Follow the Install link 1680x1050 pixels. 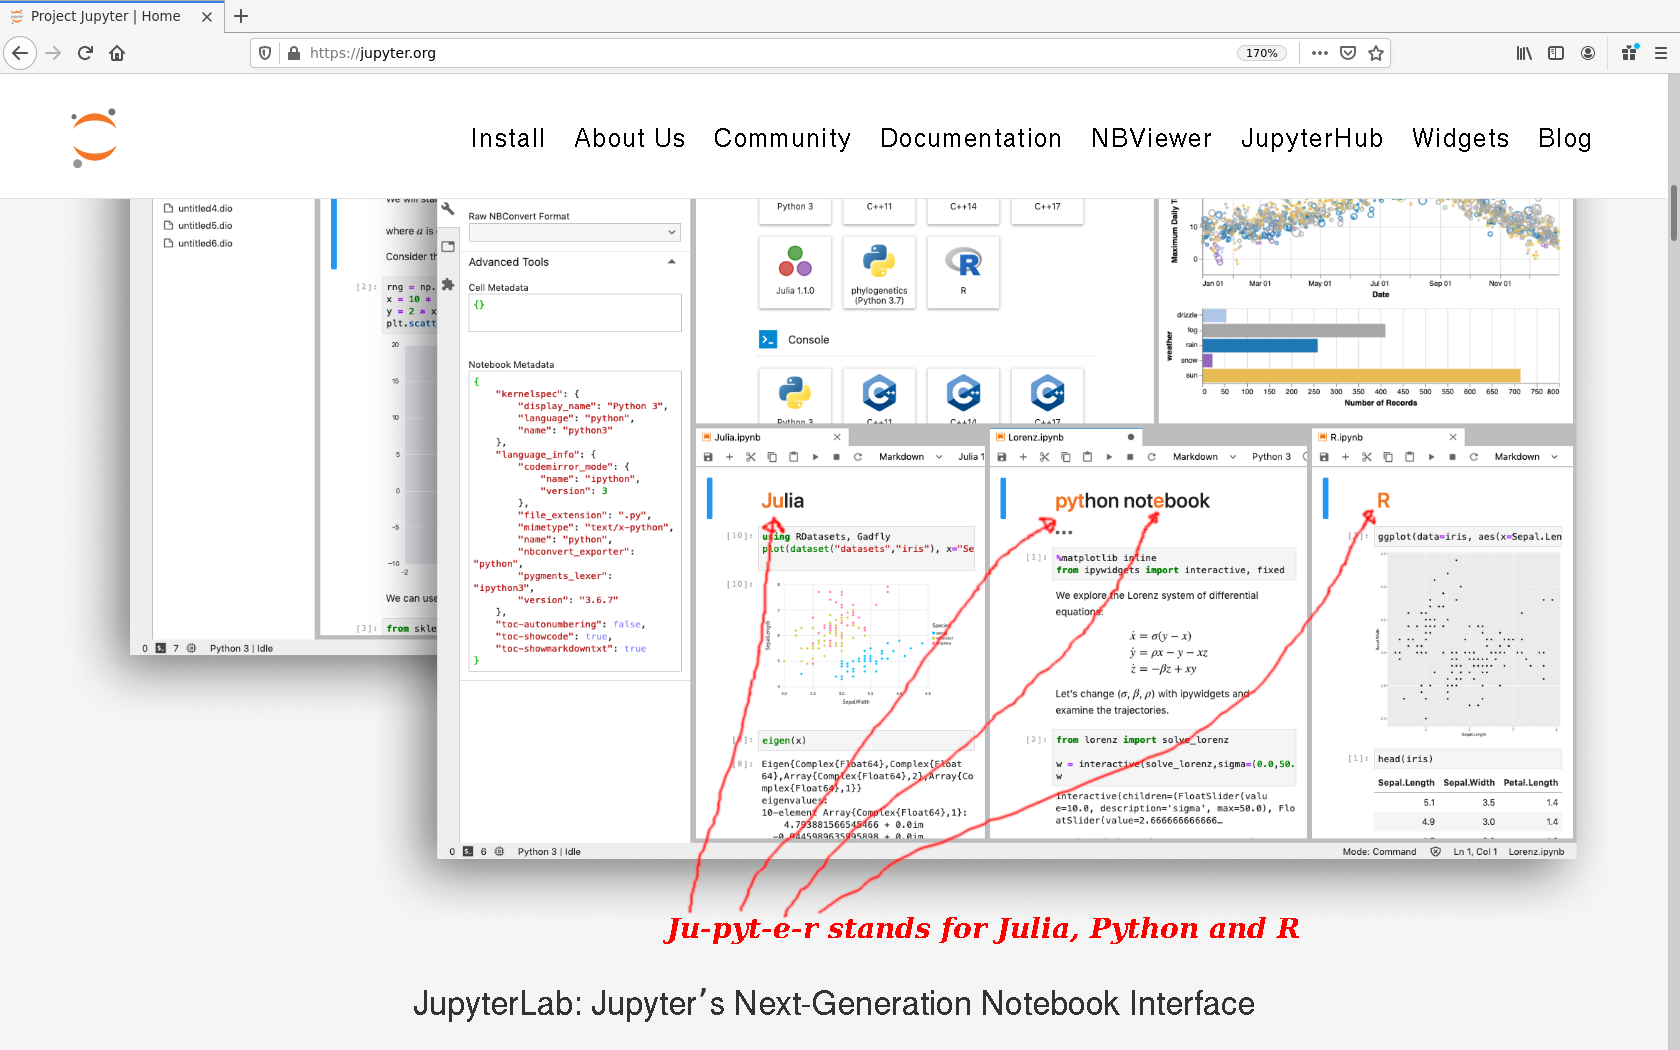coord(508,139)
